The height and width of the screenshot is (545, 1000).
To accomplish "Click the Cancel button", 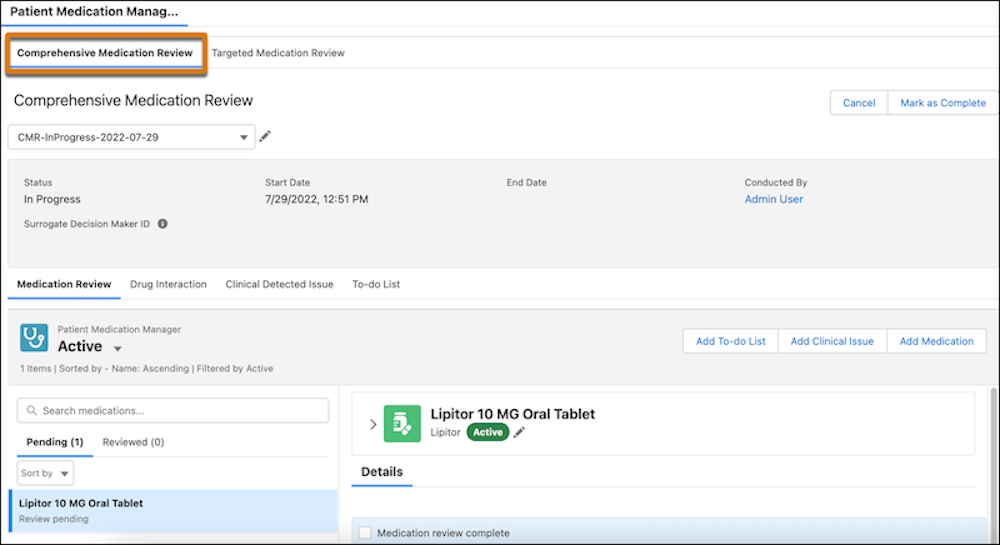I will (x=859, y=103).
